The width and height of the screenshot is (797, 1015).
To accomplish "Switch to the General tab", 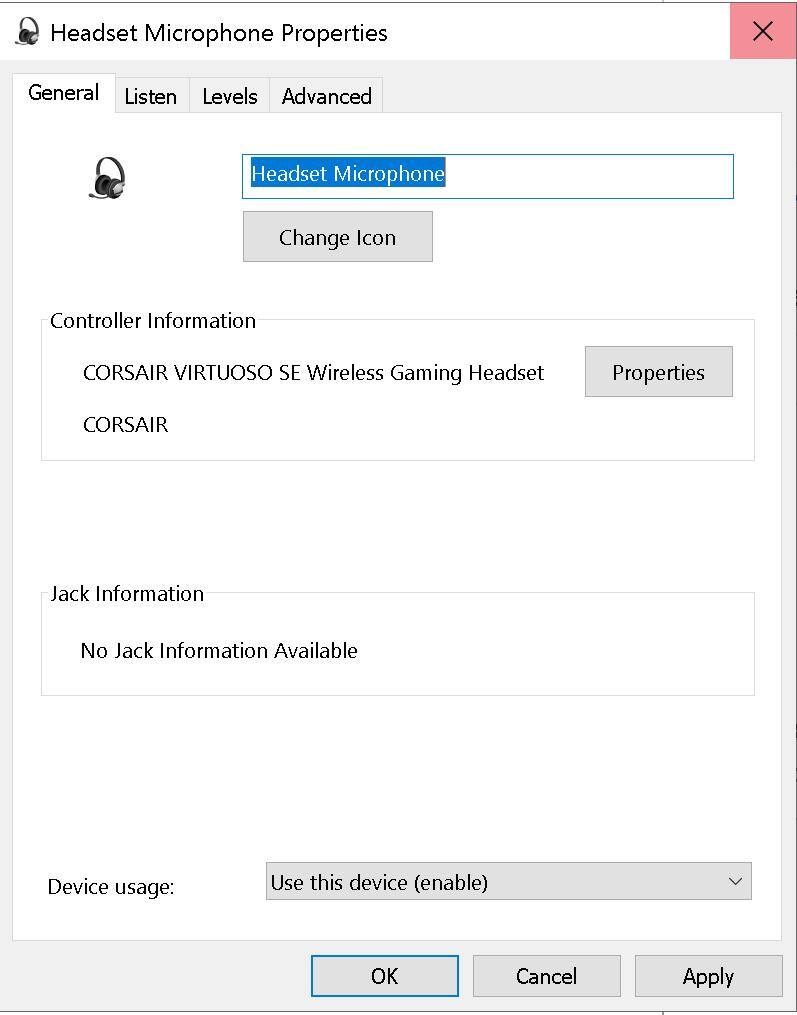I will point(63,93).
